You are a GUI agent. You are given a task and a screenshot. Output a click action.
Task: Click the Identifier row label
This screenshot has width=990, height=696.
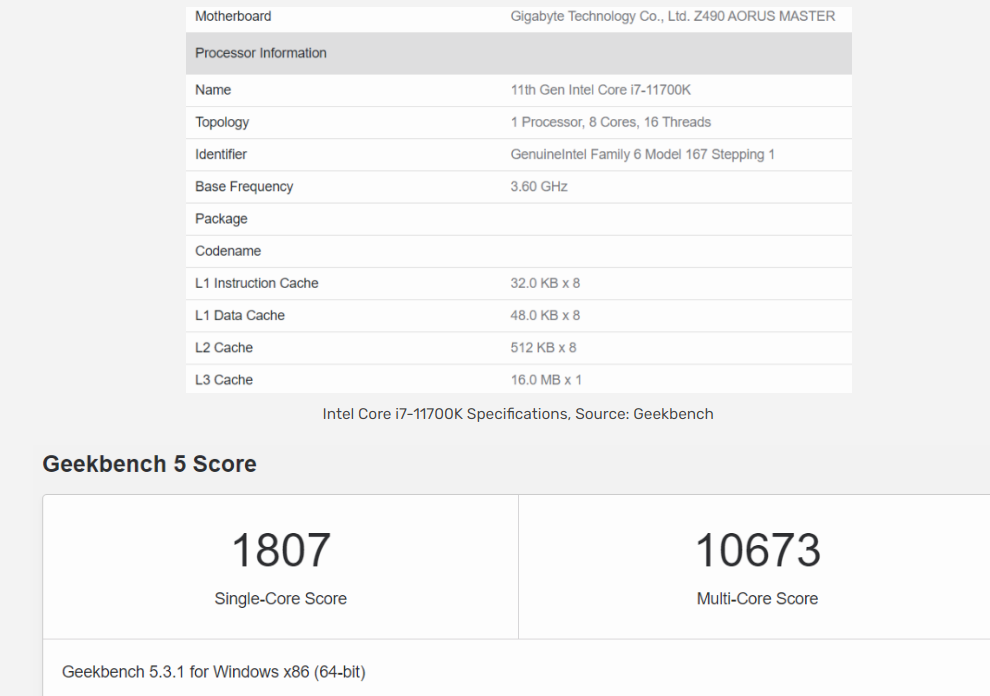point(221,154)
